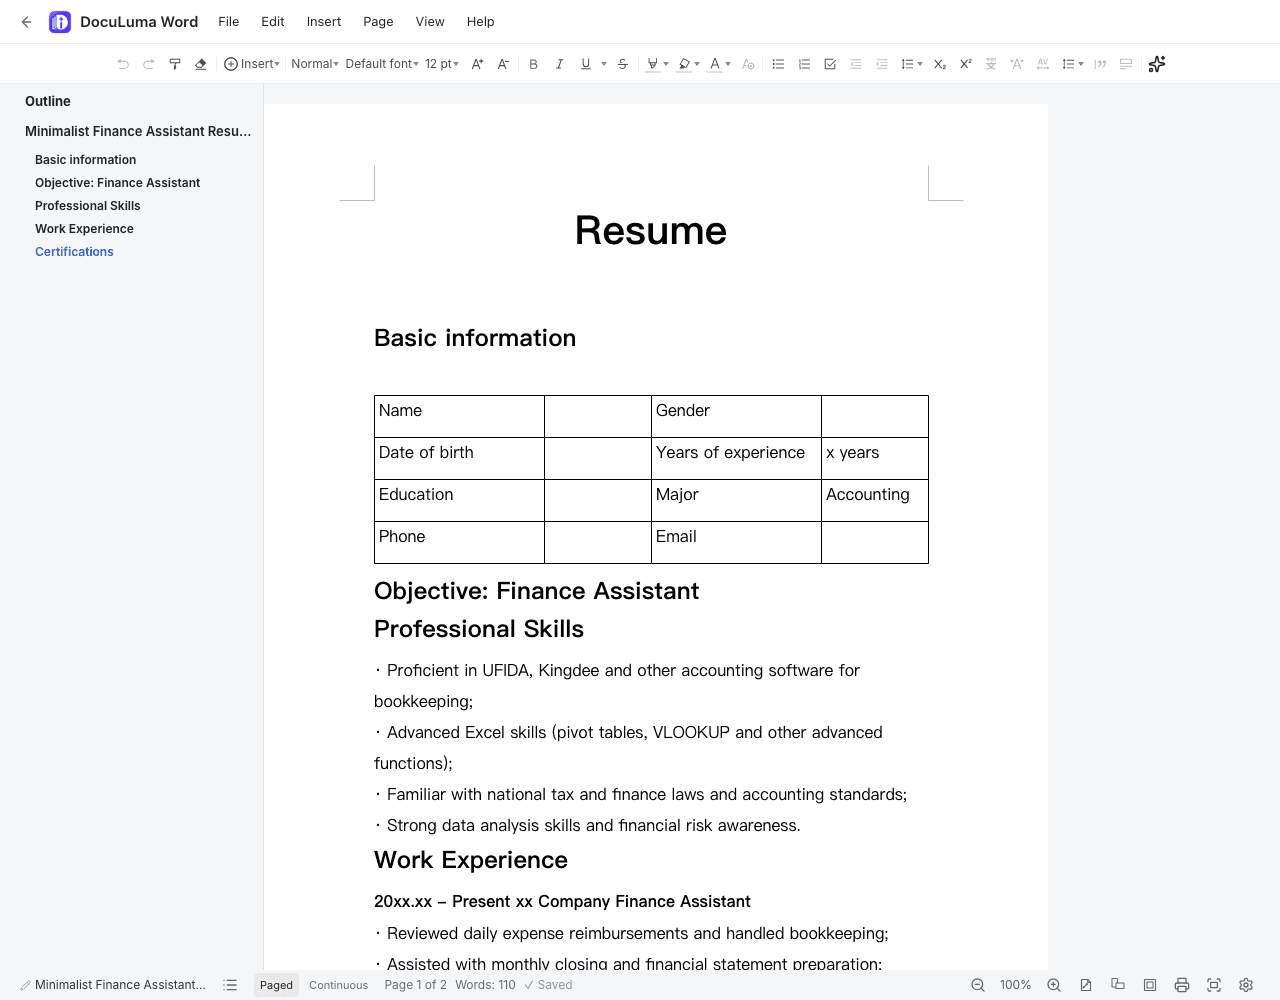The image size is (1280, 1000).
Task: Insert a bulleted list
Action: (778, 64)
